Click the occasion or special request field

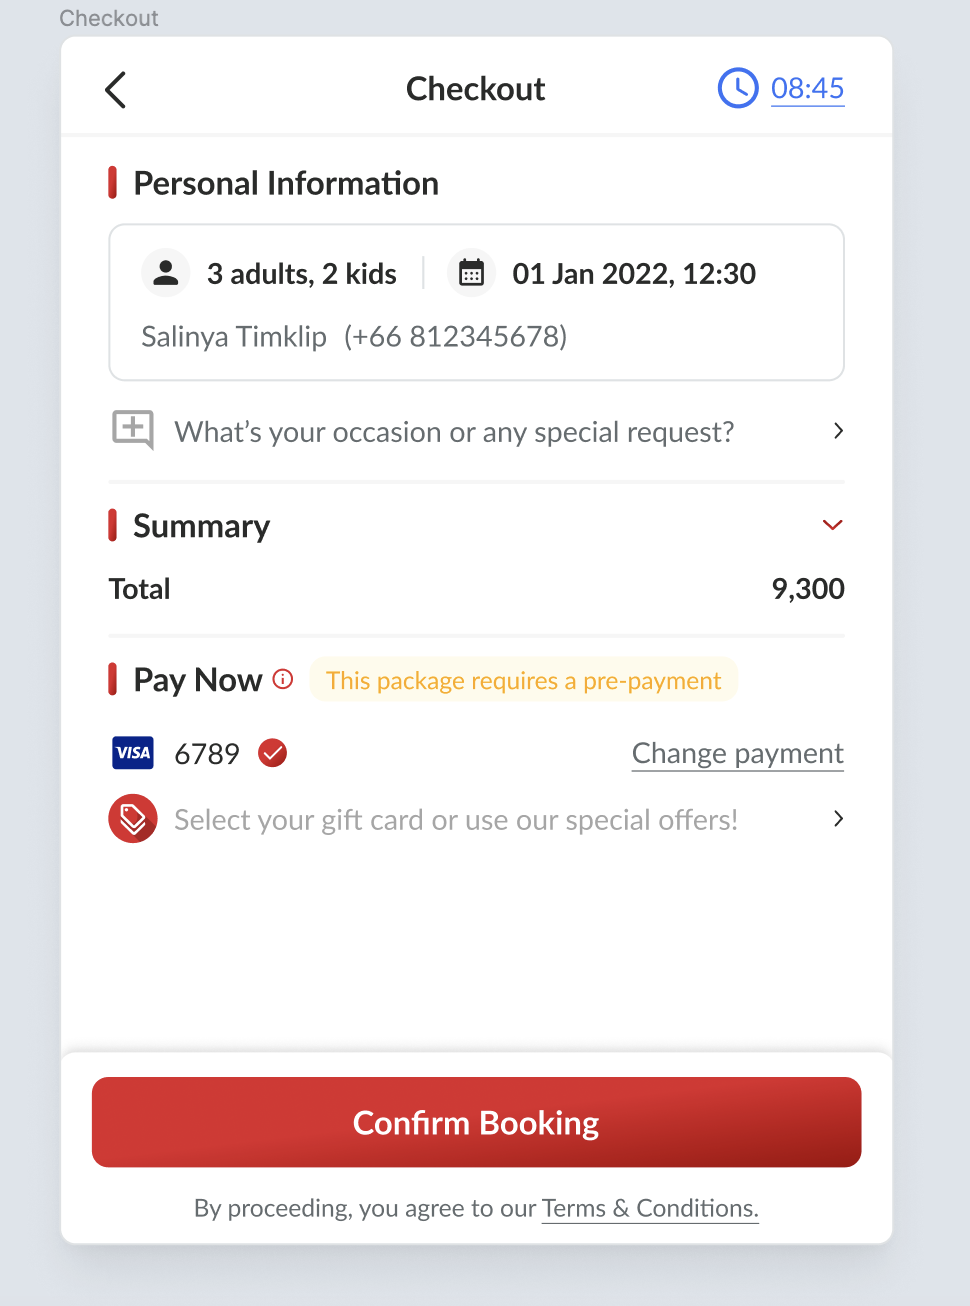pyautogui.click(x=454, y=432)
